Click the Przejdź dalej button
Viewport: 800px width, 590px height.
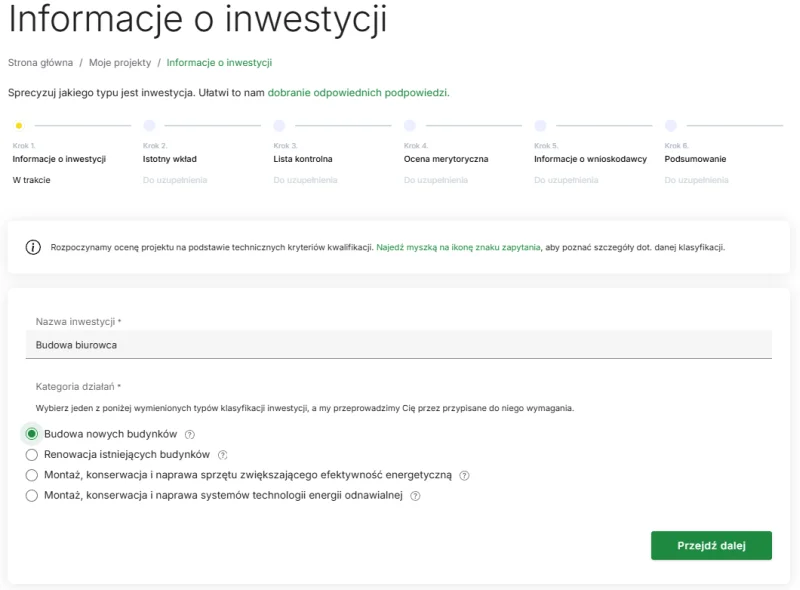[x=711, y=546]
